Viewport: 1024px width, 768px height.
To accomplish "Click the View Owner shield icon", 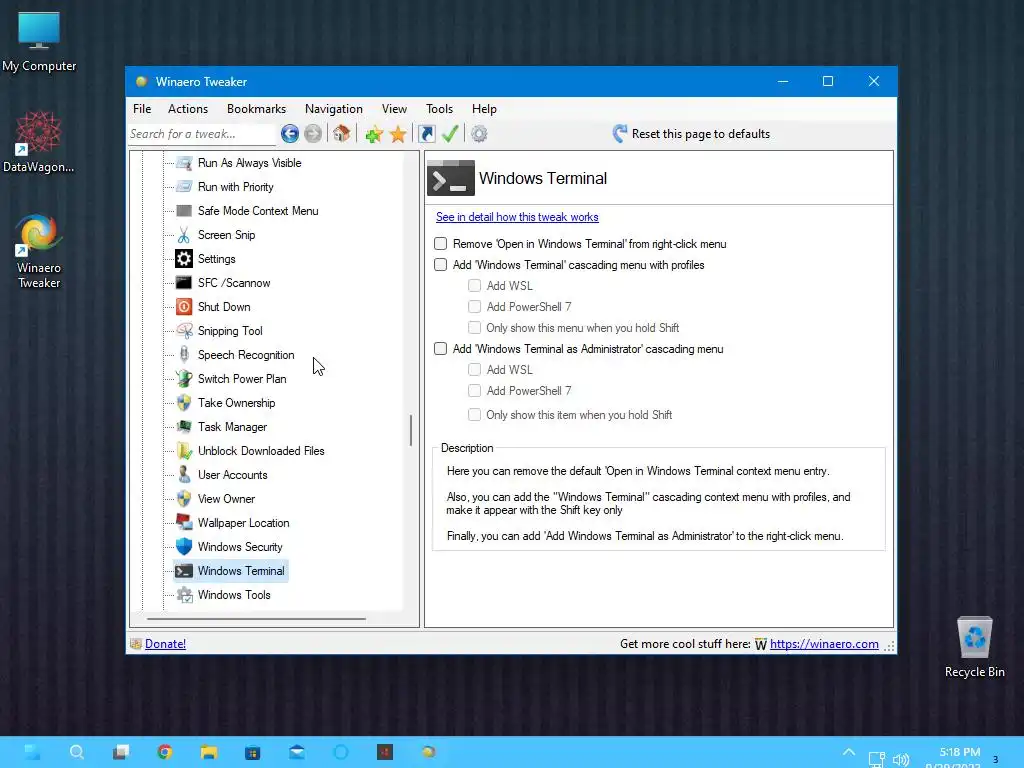I will click(184, 499).
